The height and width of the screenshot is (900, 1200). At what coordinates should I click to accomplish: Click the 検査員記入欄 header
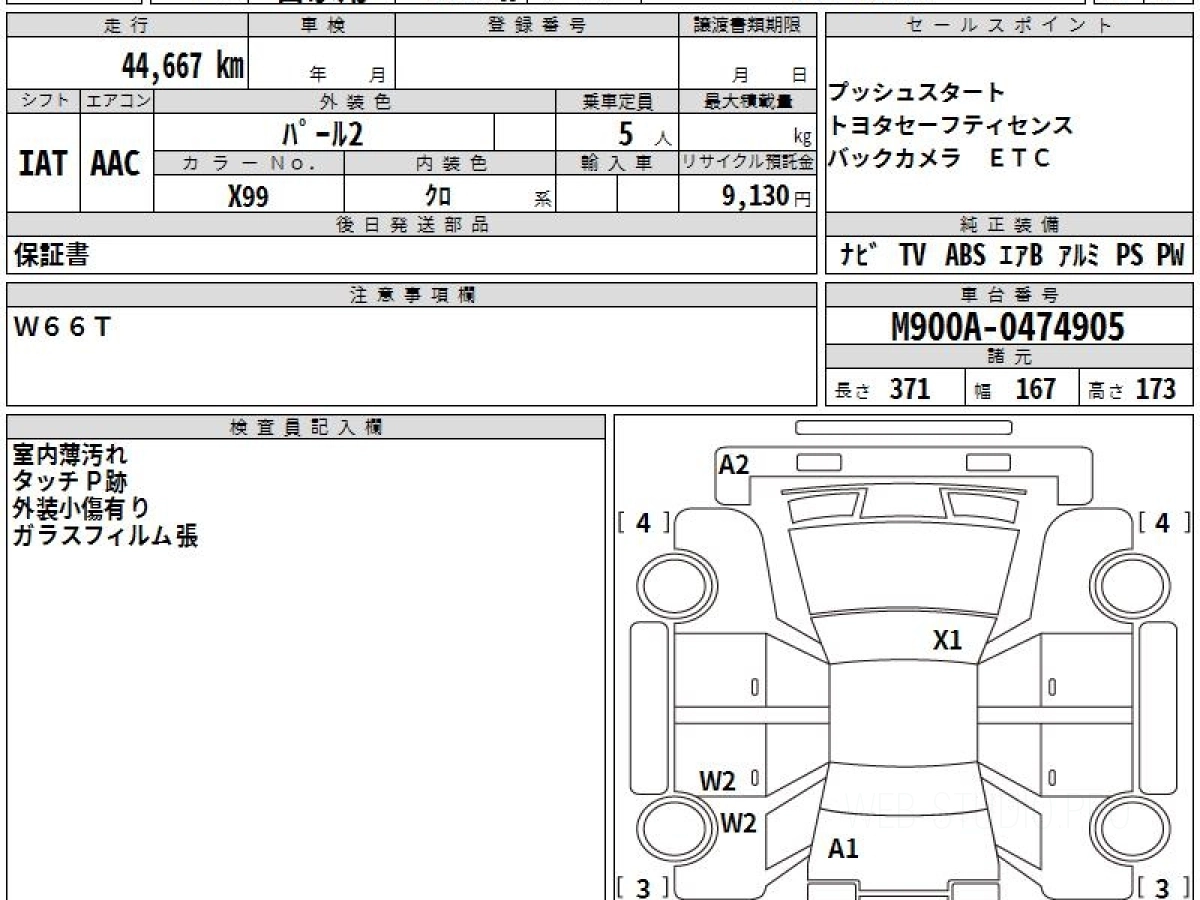click(306, 426)
